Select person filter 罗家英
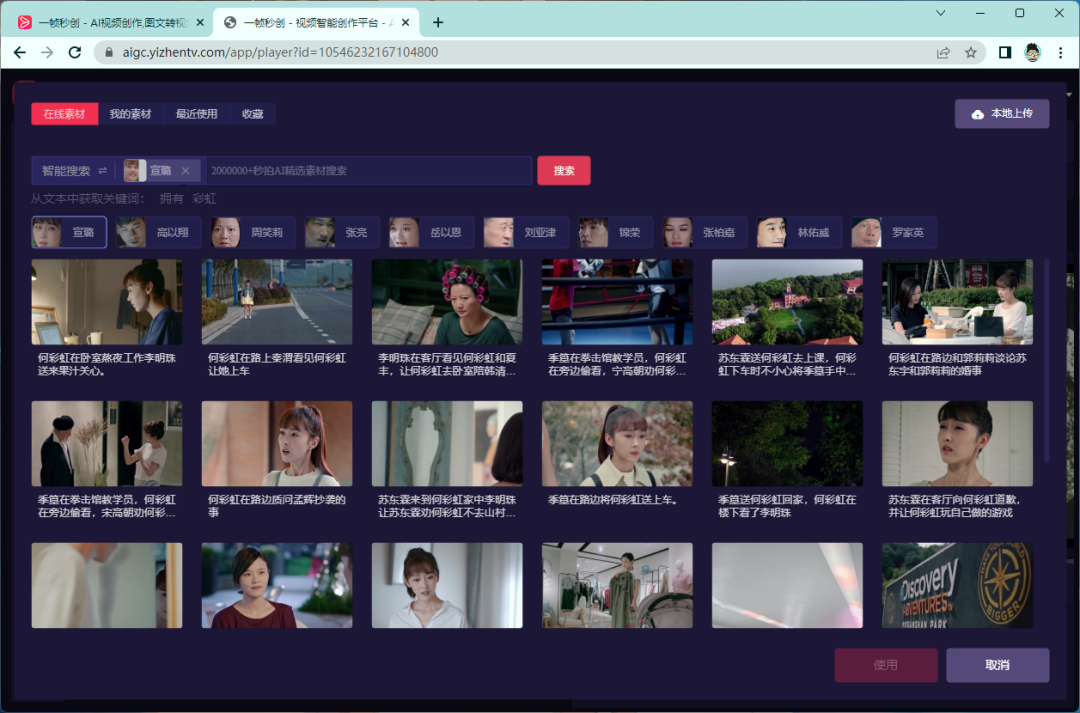 [893, 232]
